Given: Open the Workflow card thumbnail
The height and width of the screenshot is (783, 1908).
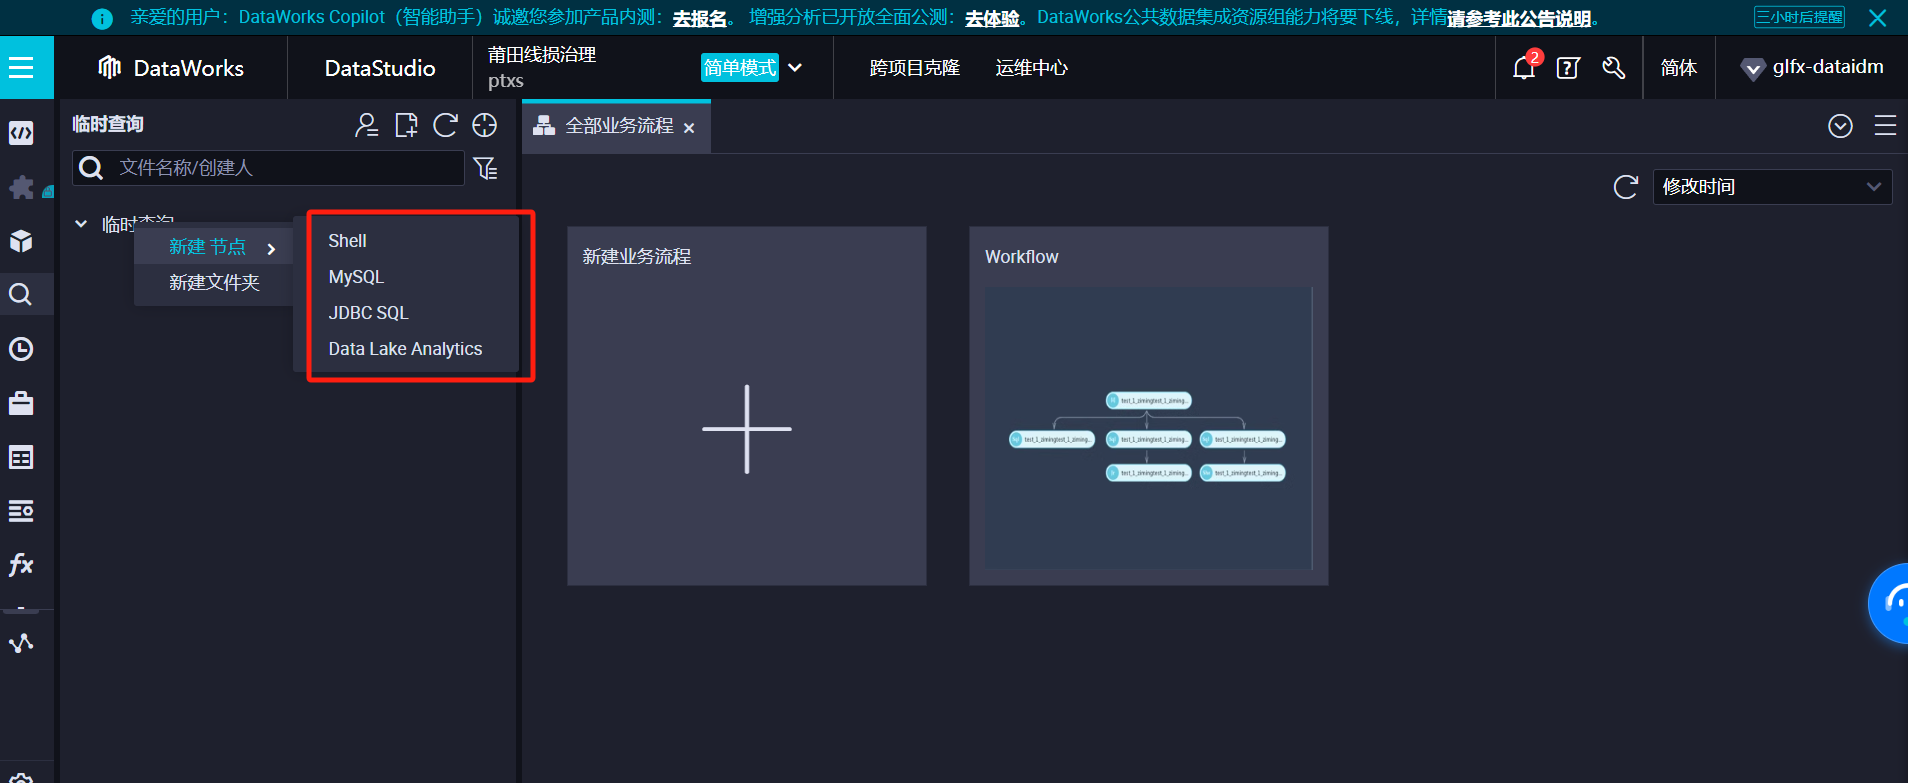Looking at the screenshot, I should click(x=1149, y=428).
